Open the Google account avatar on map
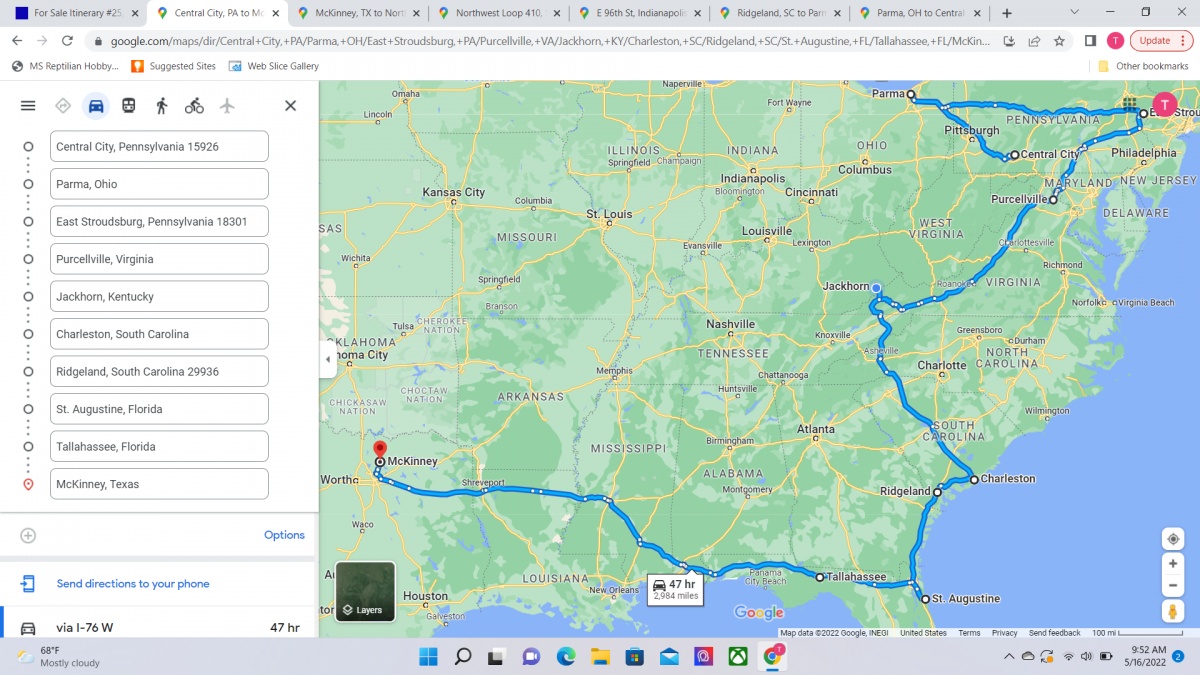The width and height of the screenshot is (1200, 675). point(1164,104)
